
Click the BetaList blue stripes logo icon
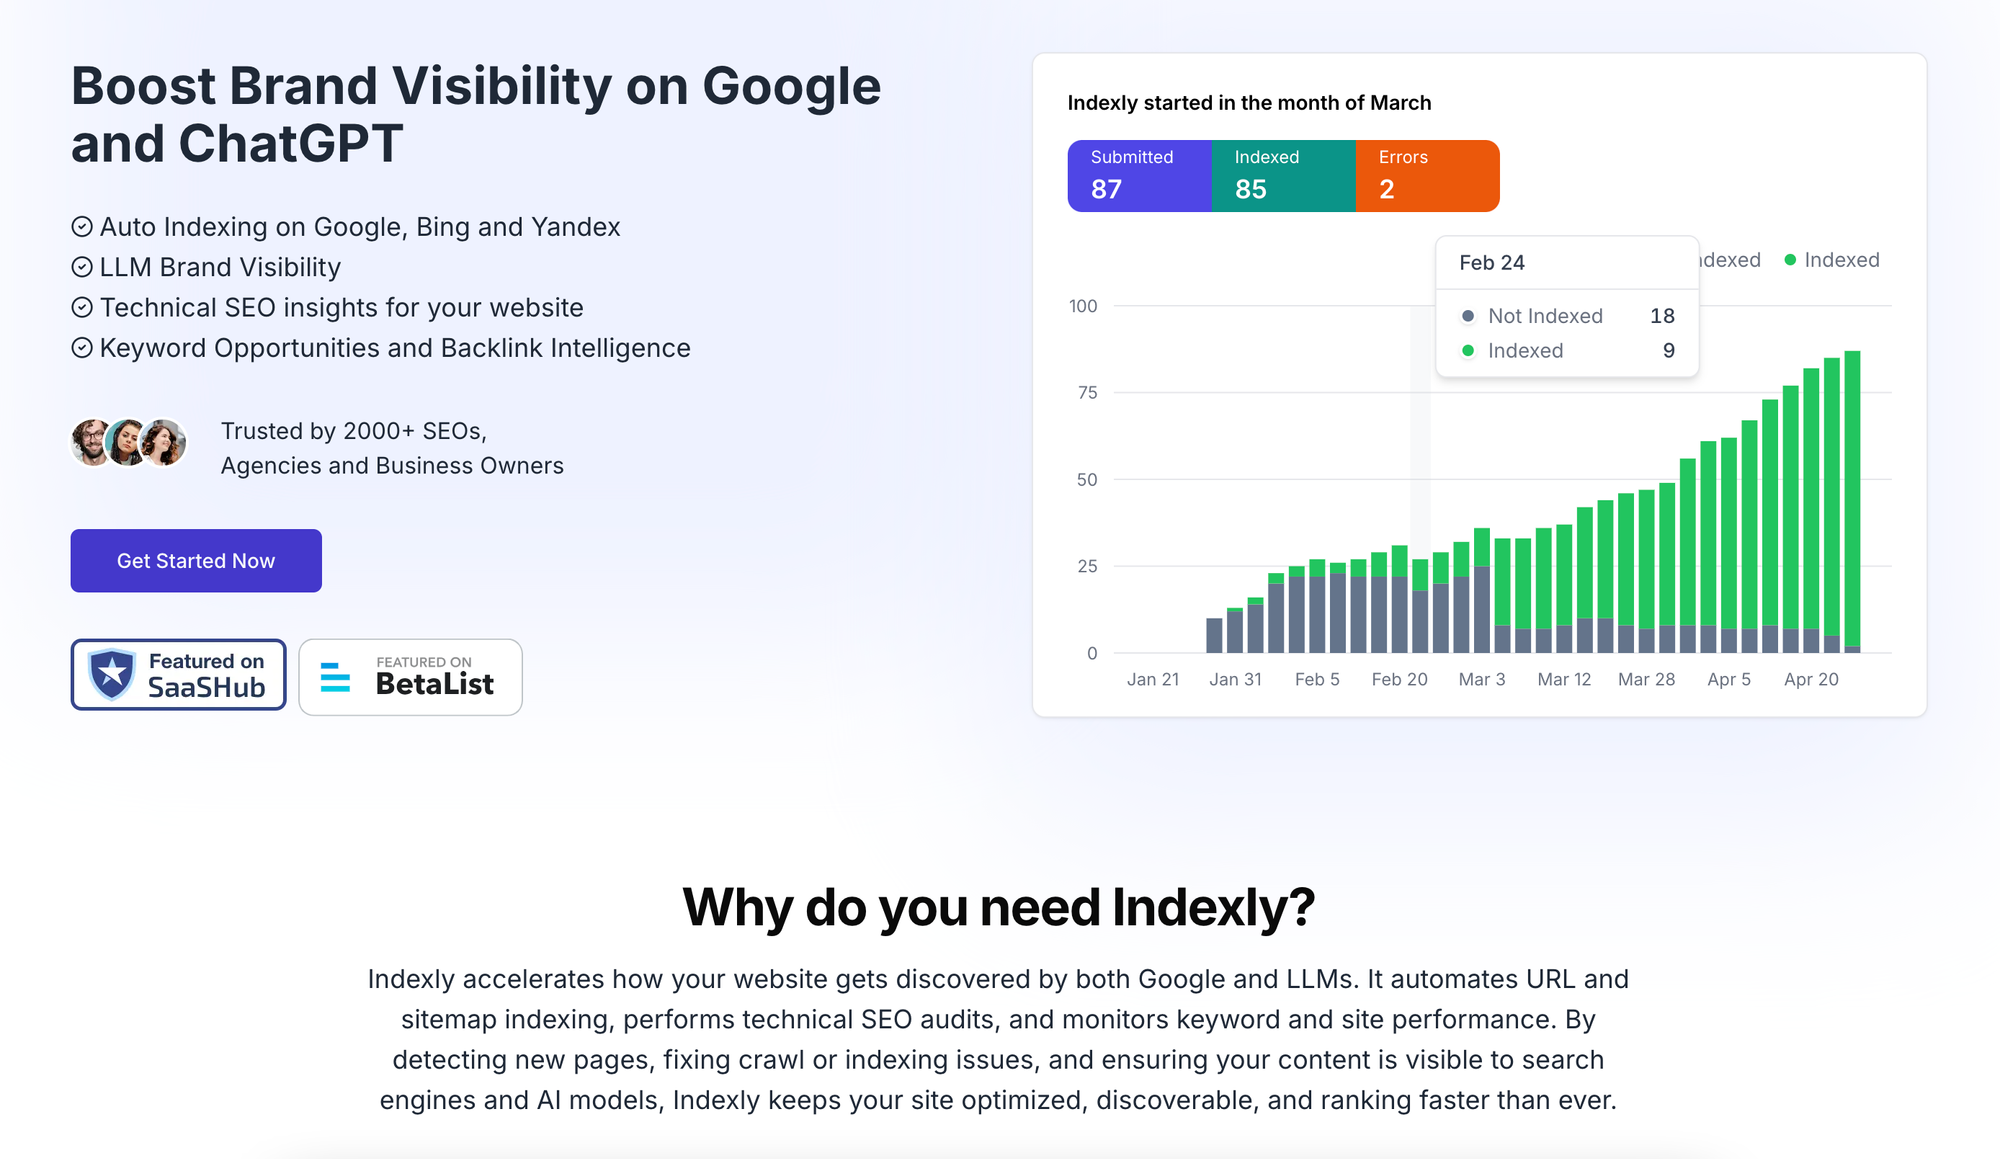click(335, 677)
